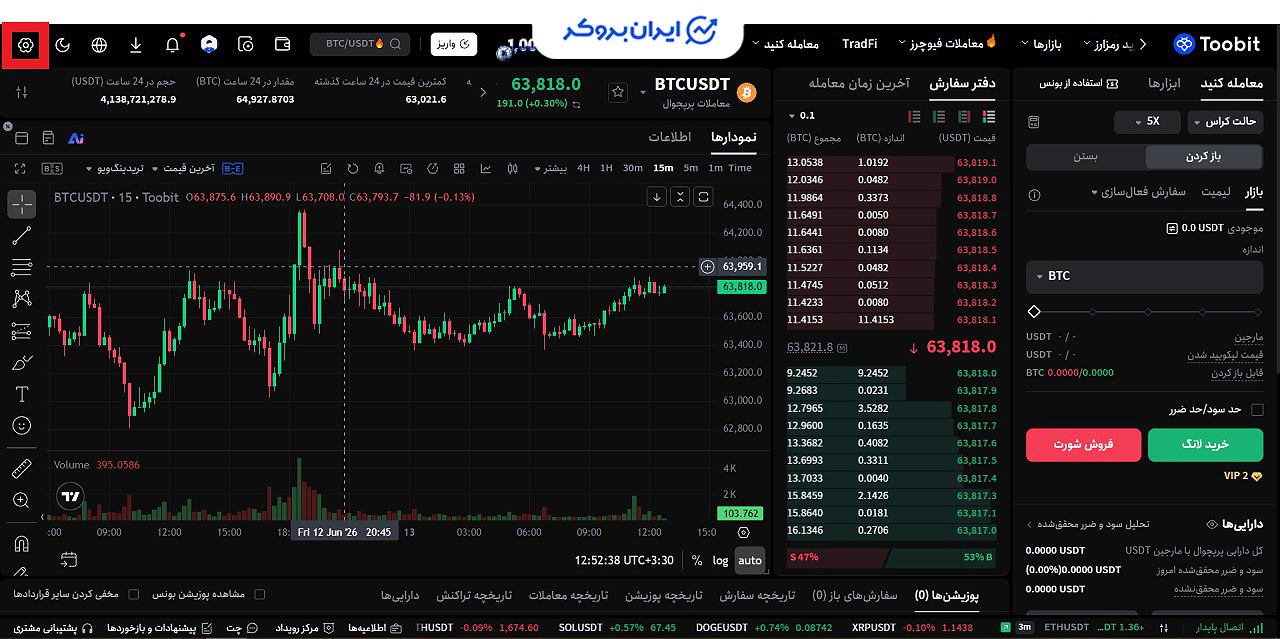Enable the take profit/stop loss checkbox

pyautogui.click(x=1257, y=409)
